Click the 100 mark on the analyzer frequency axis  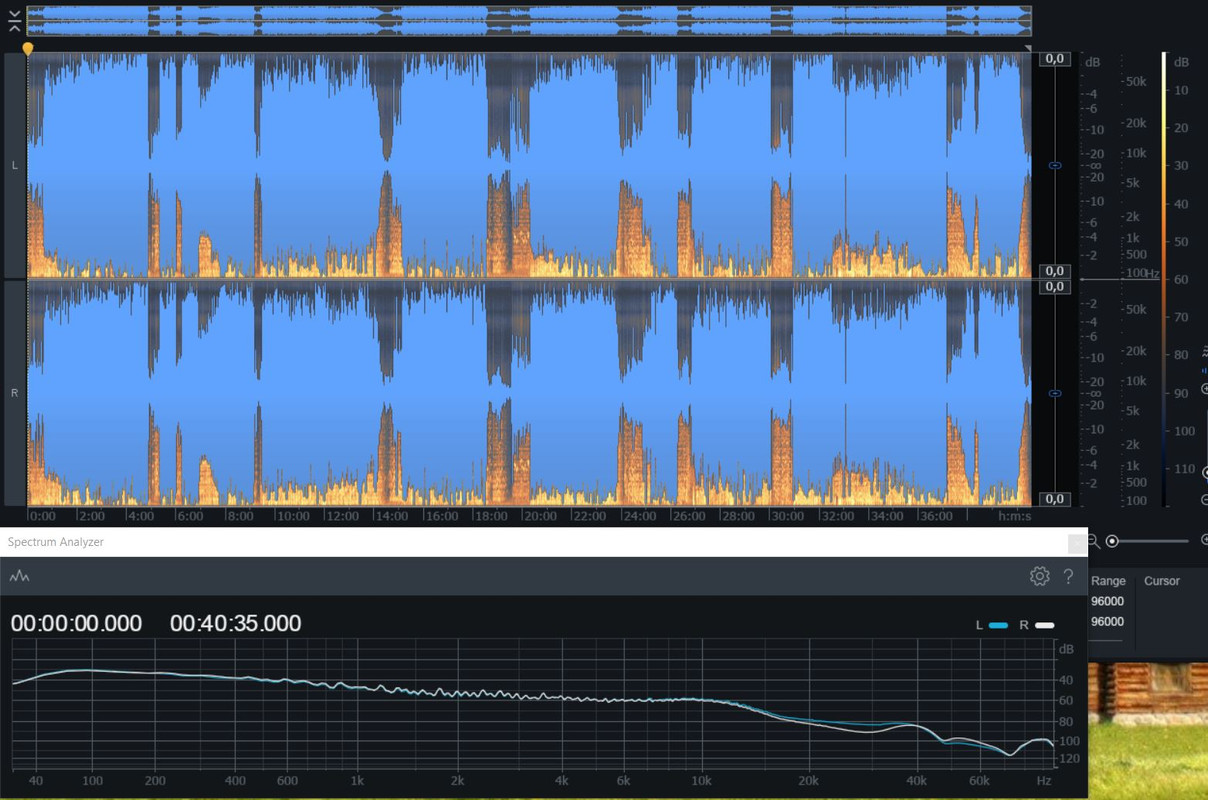(x=92, y=780)
